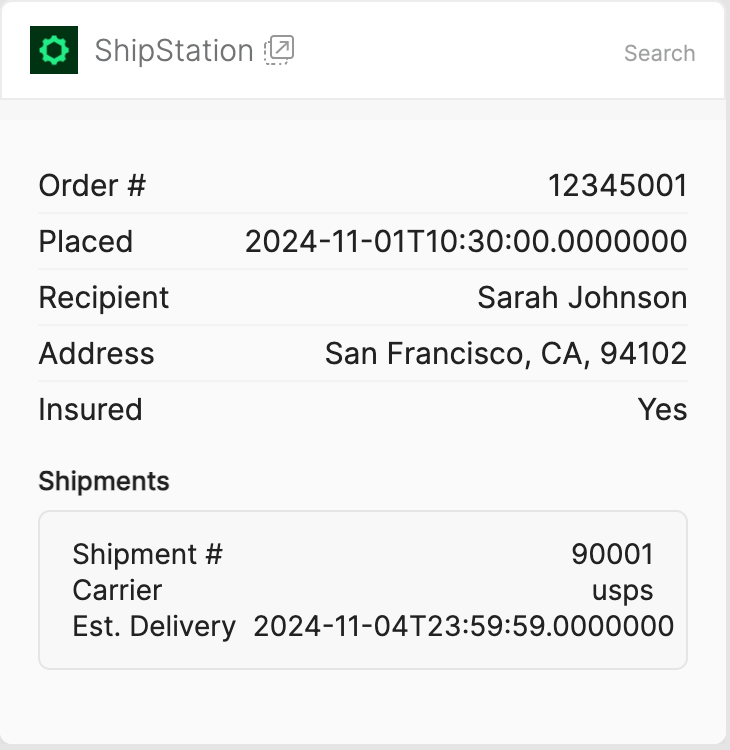Select shipment number 90001
730x750 pixels.
coord(612,554)
